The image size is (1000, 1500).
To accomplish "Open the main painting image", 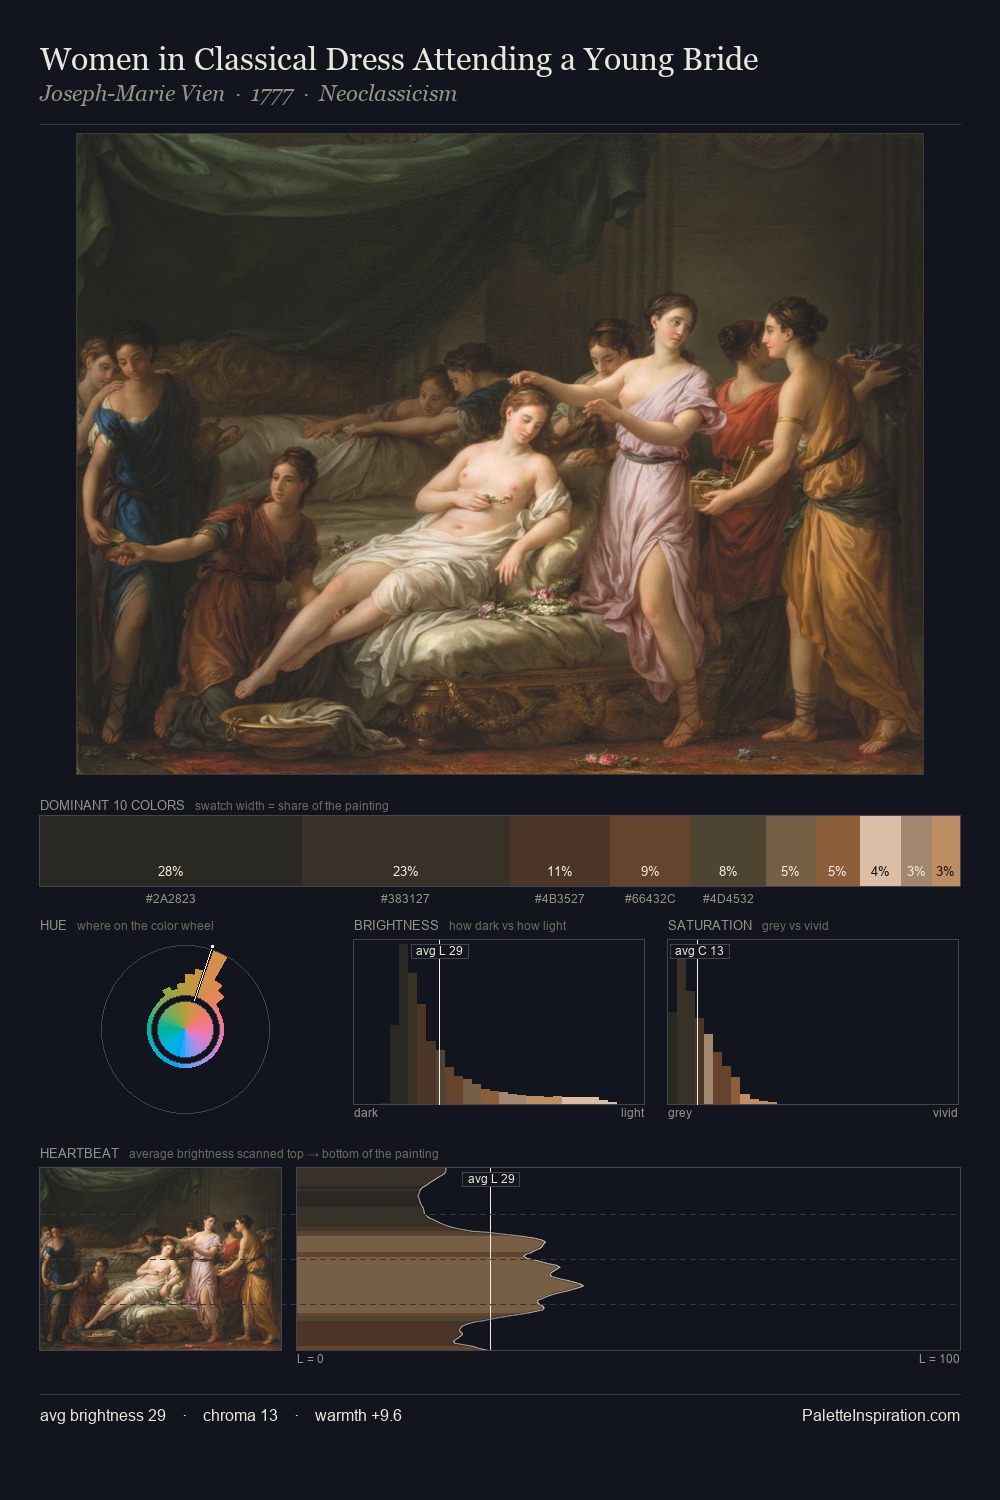I will (x=500, y=454).
